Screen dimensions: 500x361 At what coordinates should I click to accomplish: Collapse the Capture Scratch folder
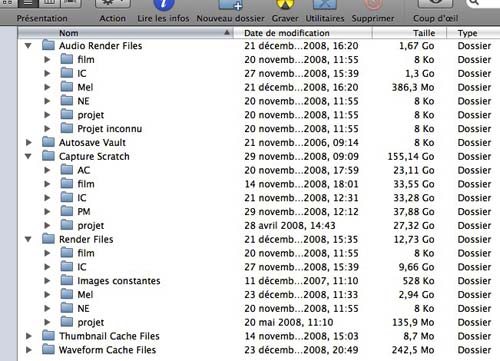point(28,156)
